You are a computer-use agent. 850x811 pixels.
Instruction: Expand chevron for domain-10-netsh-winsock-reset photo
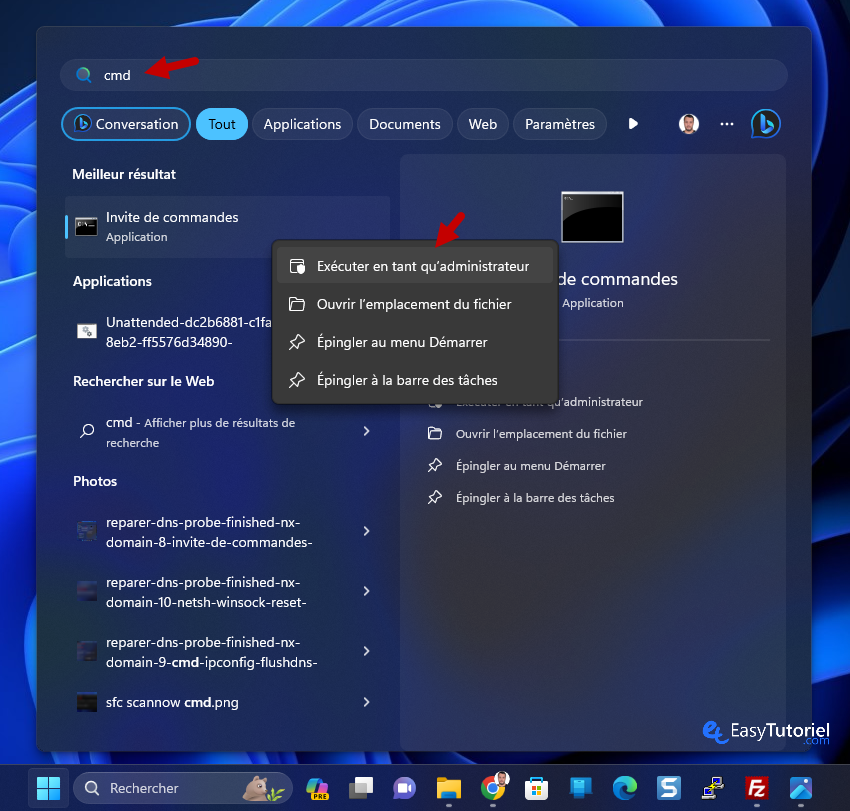[x=366, y=591]
